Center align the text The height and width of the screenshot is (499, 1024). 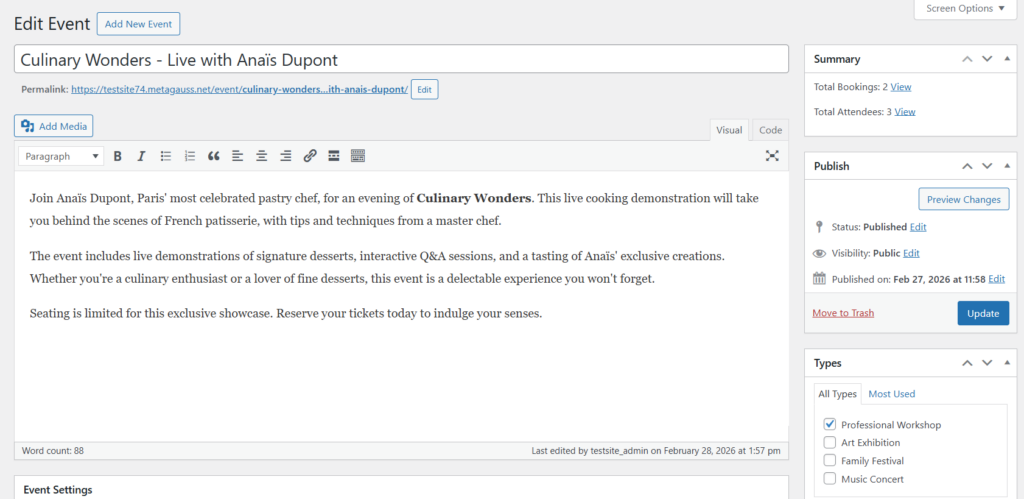261,156
